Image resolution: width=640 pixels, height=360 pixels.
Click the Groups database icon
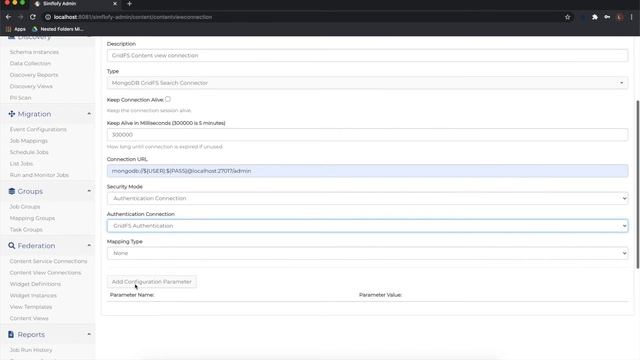pos(11,191)
